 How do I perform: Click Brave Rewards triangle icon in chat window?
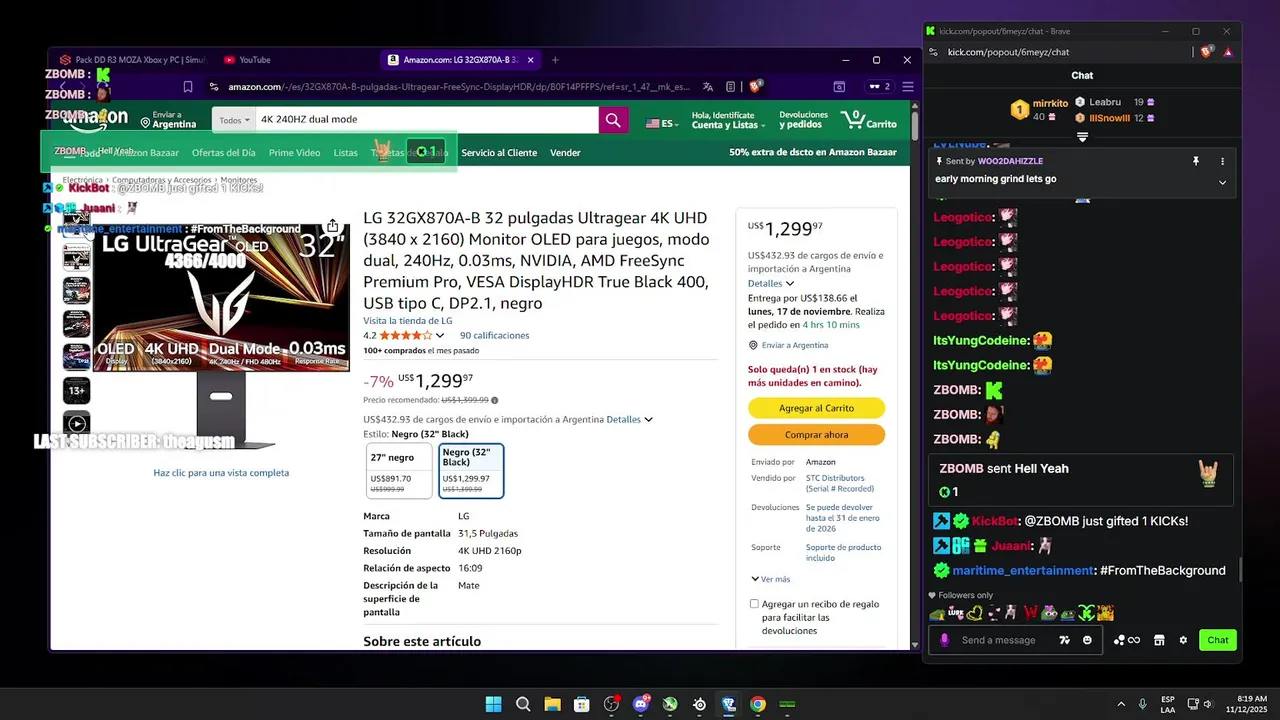(x=1228, y=52)
